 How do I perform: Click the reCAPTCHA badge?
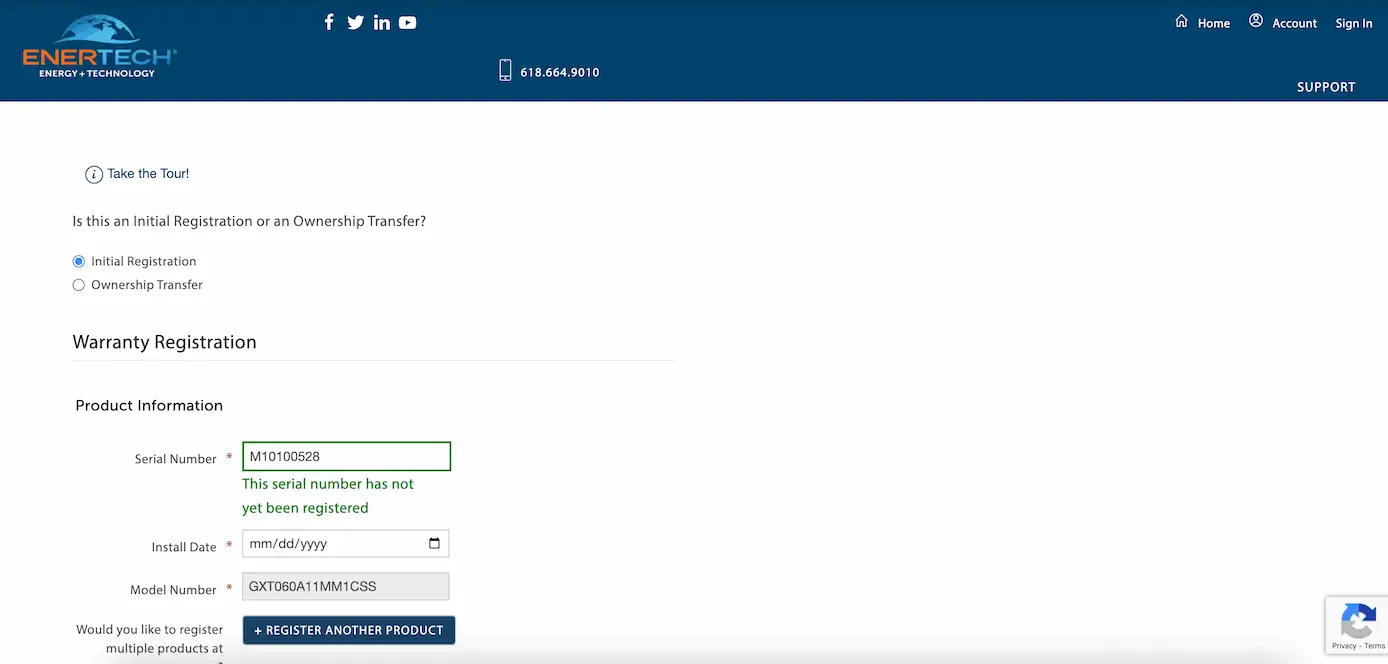click(x=1357, y=626)
